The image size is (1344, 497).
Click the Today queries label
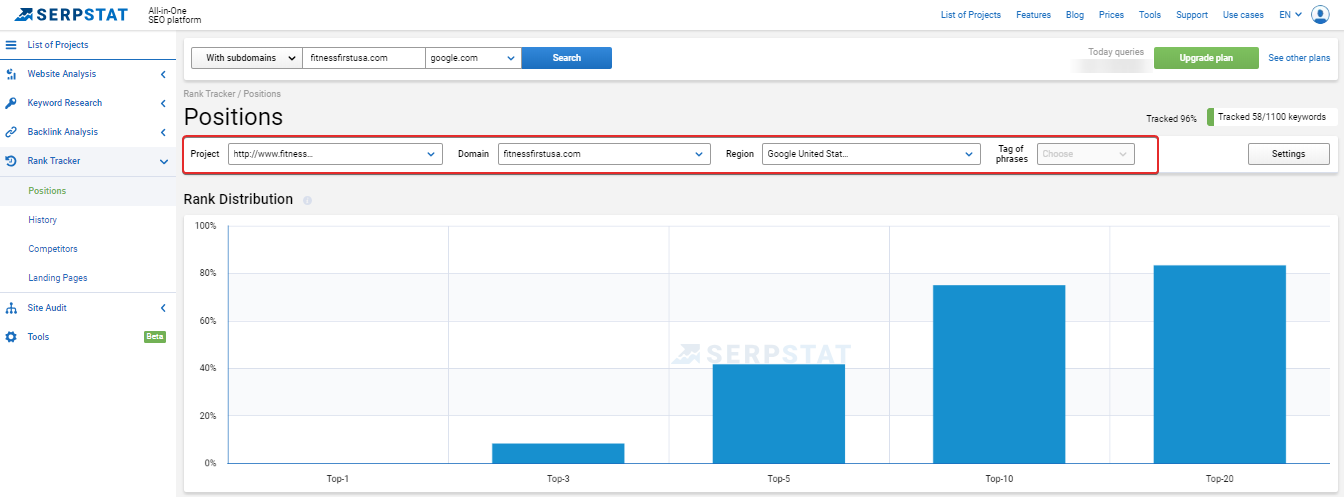(x=1116, y=51)
